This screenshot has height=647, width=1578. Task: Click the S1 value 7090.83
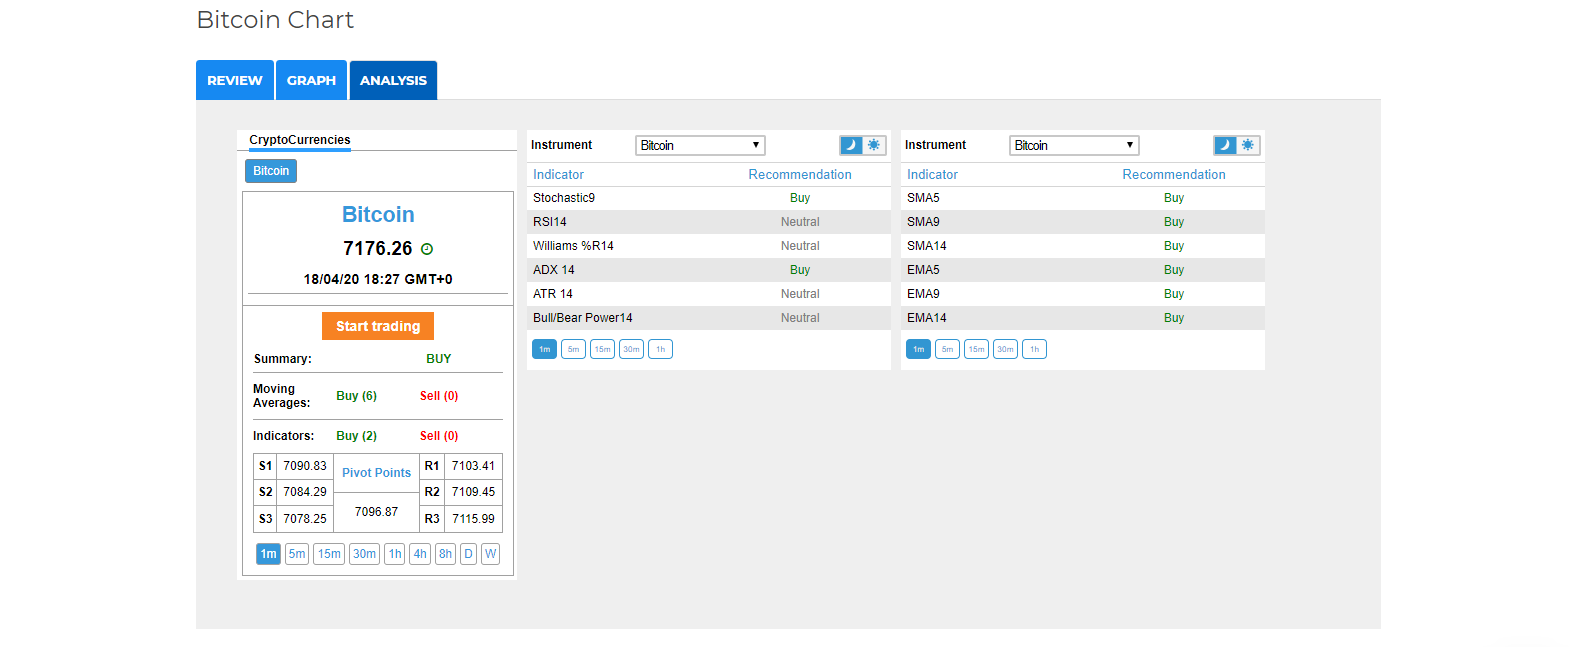tap(305, 466)
